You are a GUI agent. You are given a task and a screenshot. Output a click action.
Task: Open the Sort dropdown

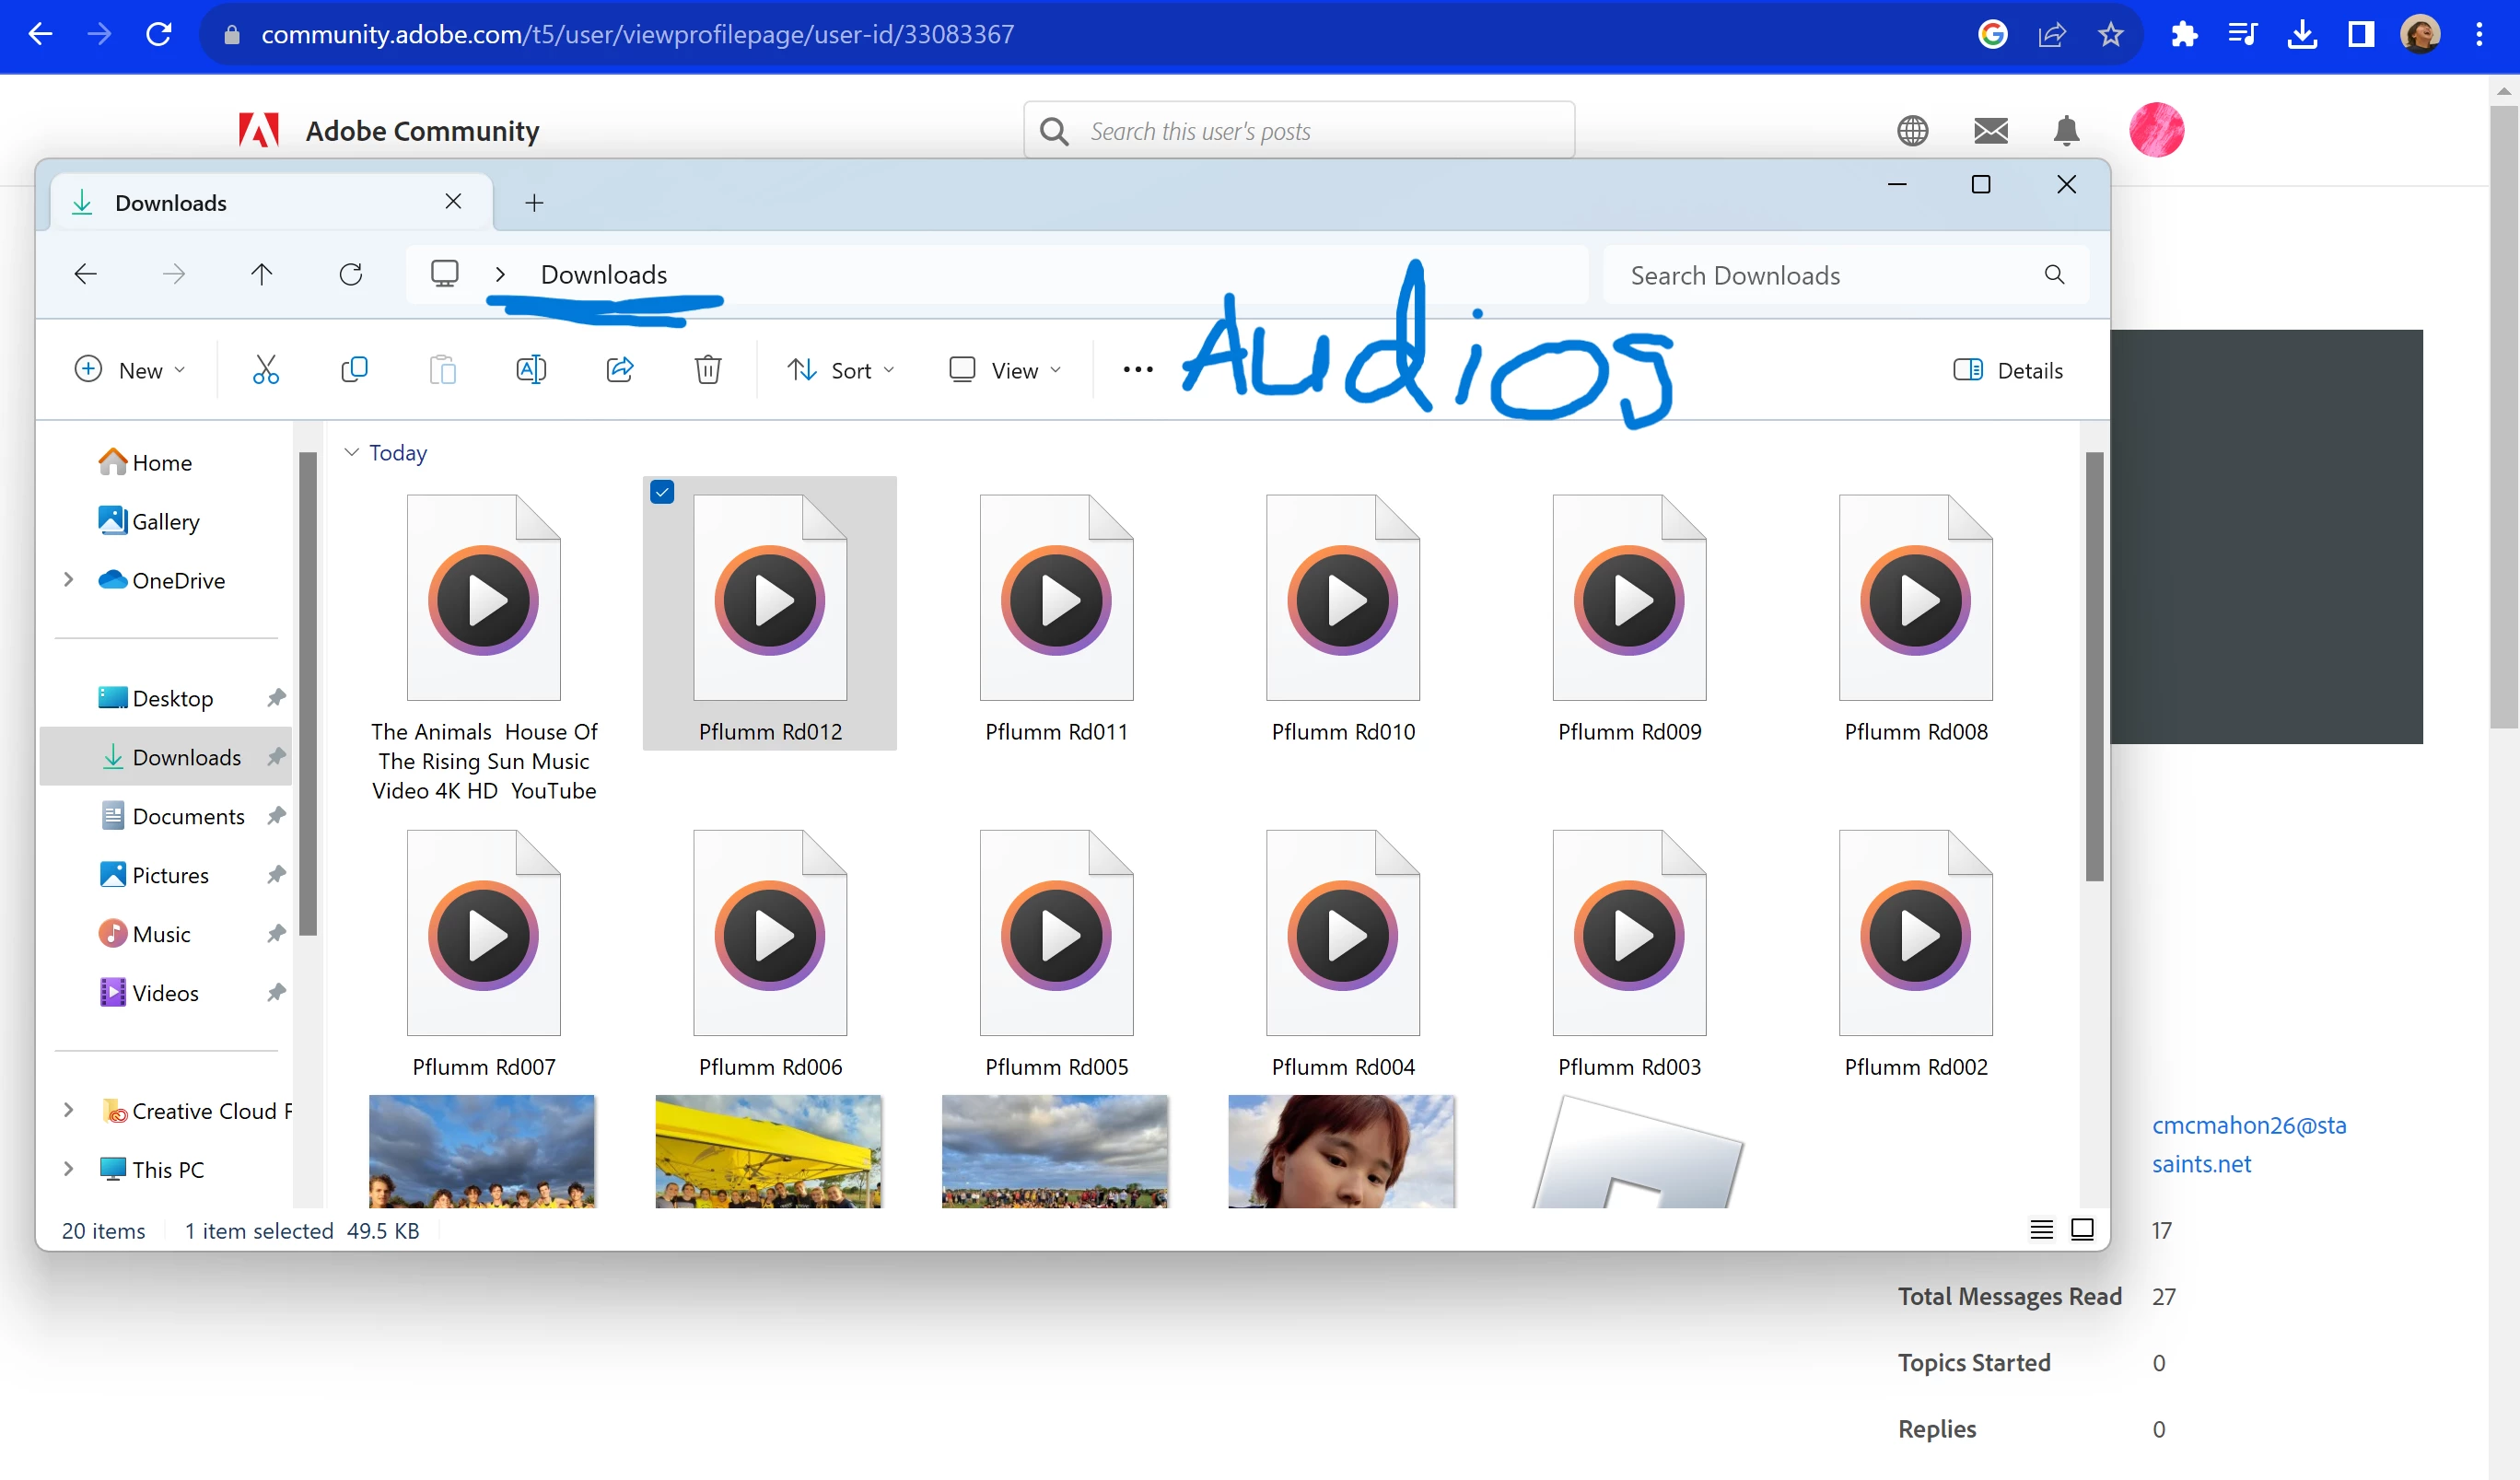(840, 370)
